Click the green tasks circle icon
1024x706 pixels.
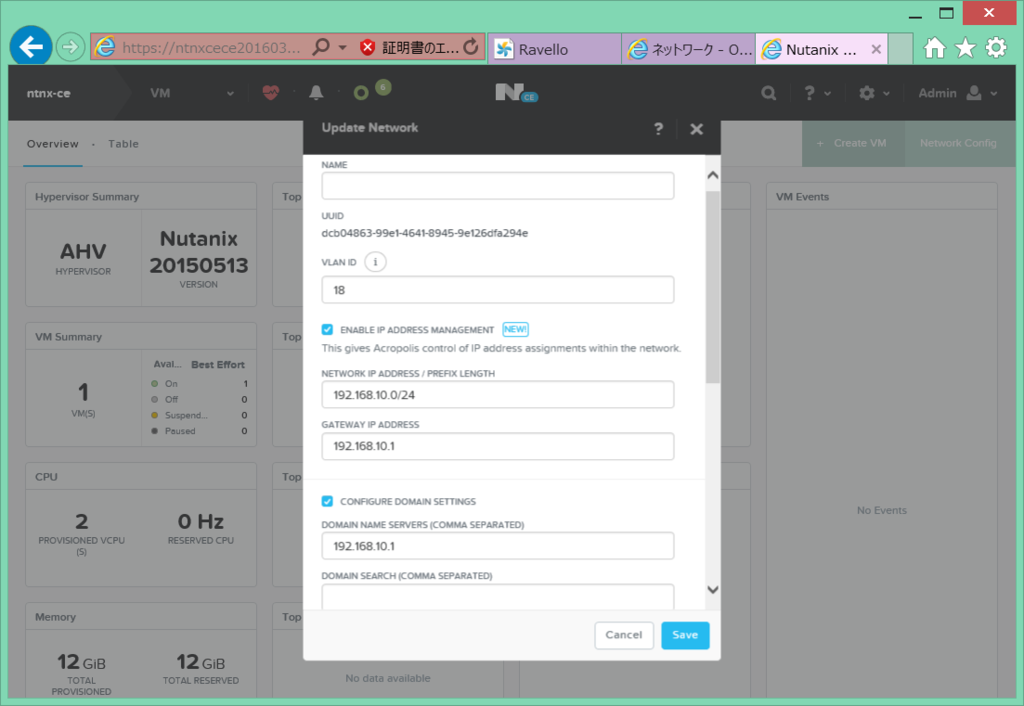pos(360,93)
